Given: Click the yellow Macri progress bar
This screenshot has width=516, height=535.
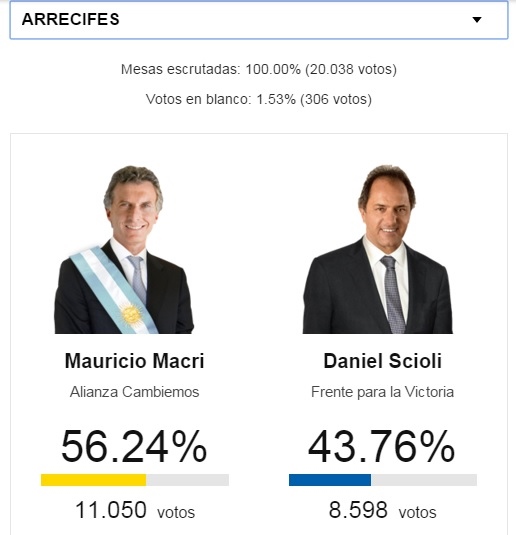Looking at the screenshot, I should point(94,480).
